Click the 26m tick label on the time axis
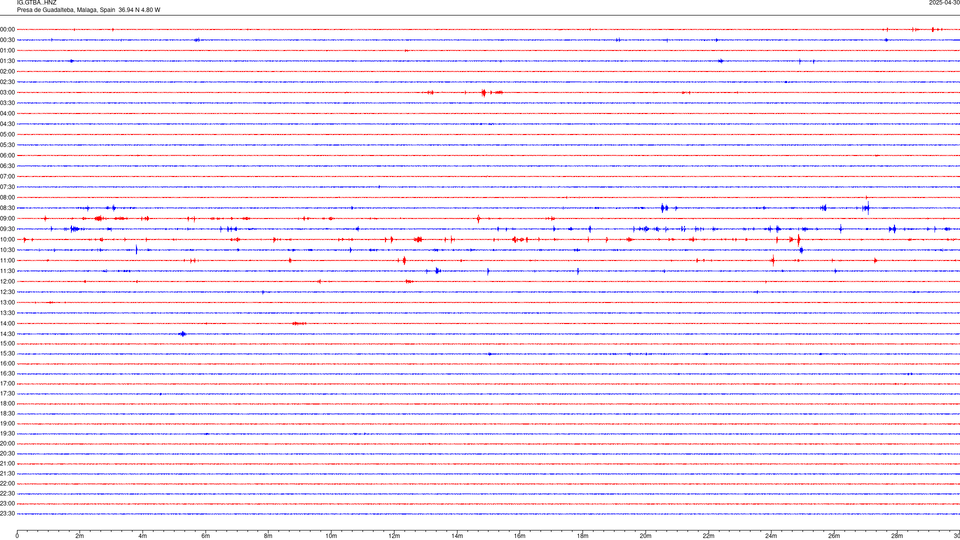960x540 pixels. [834, 536]
